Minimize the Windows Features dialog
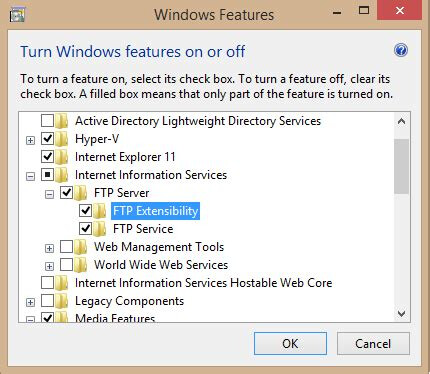This screenshot has width=430, height=374. pyautogui.click(x=337, y=13)
